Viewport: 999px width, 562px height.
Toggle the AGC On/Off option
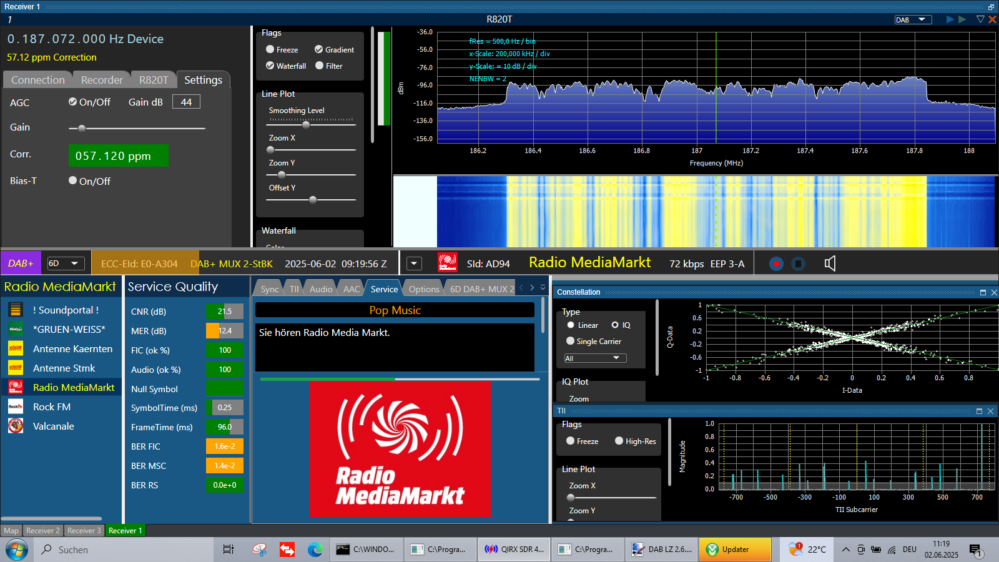(x=73, y=102)
